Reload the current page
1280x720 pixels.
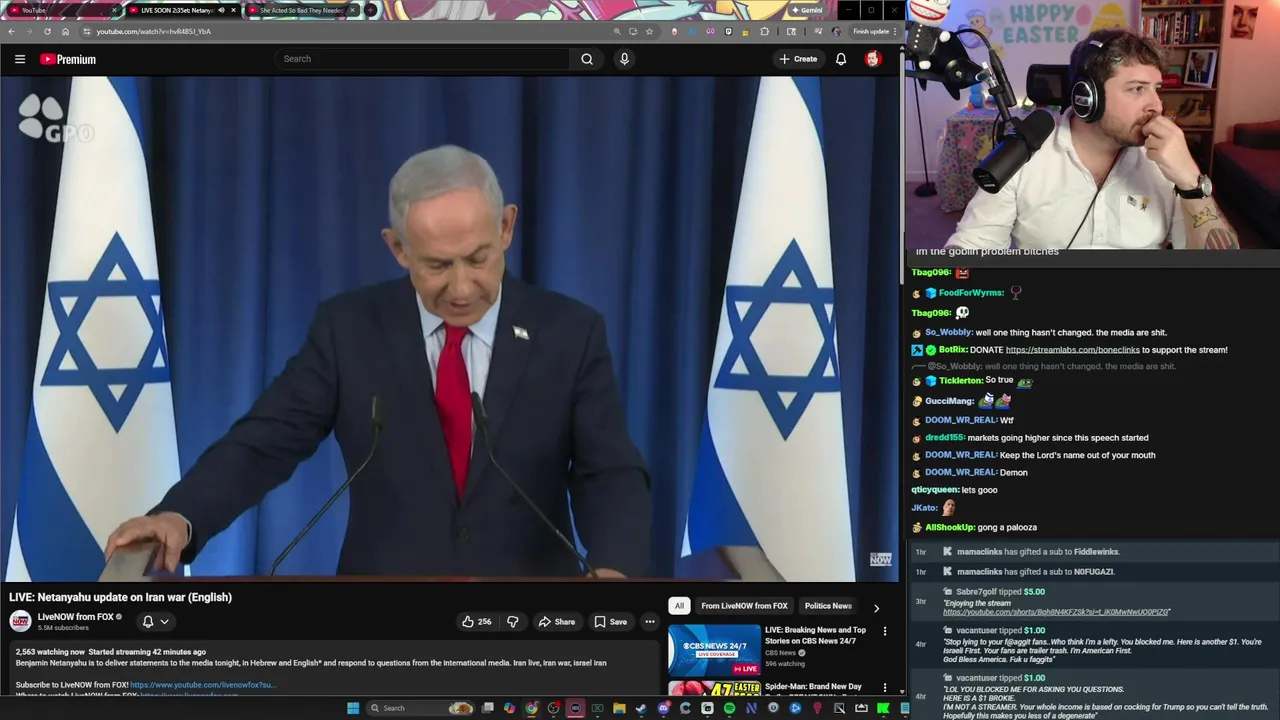pos(47,31)
